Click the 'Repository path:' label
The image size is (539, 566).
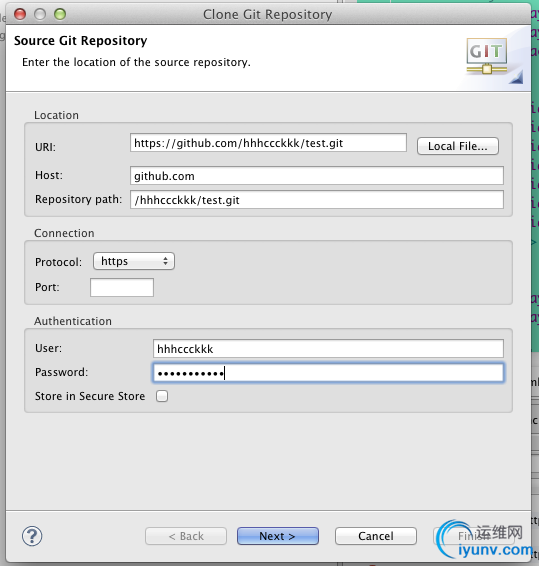click(x=78, y=199)
